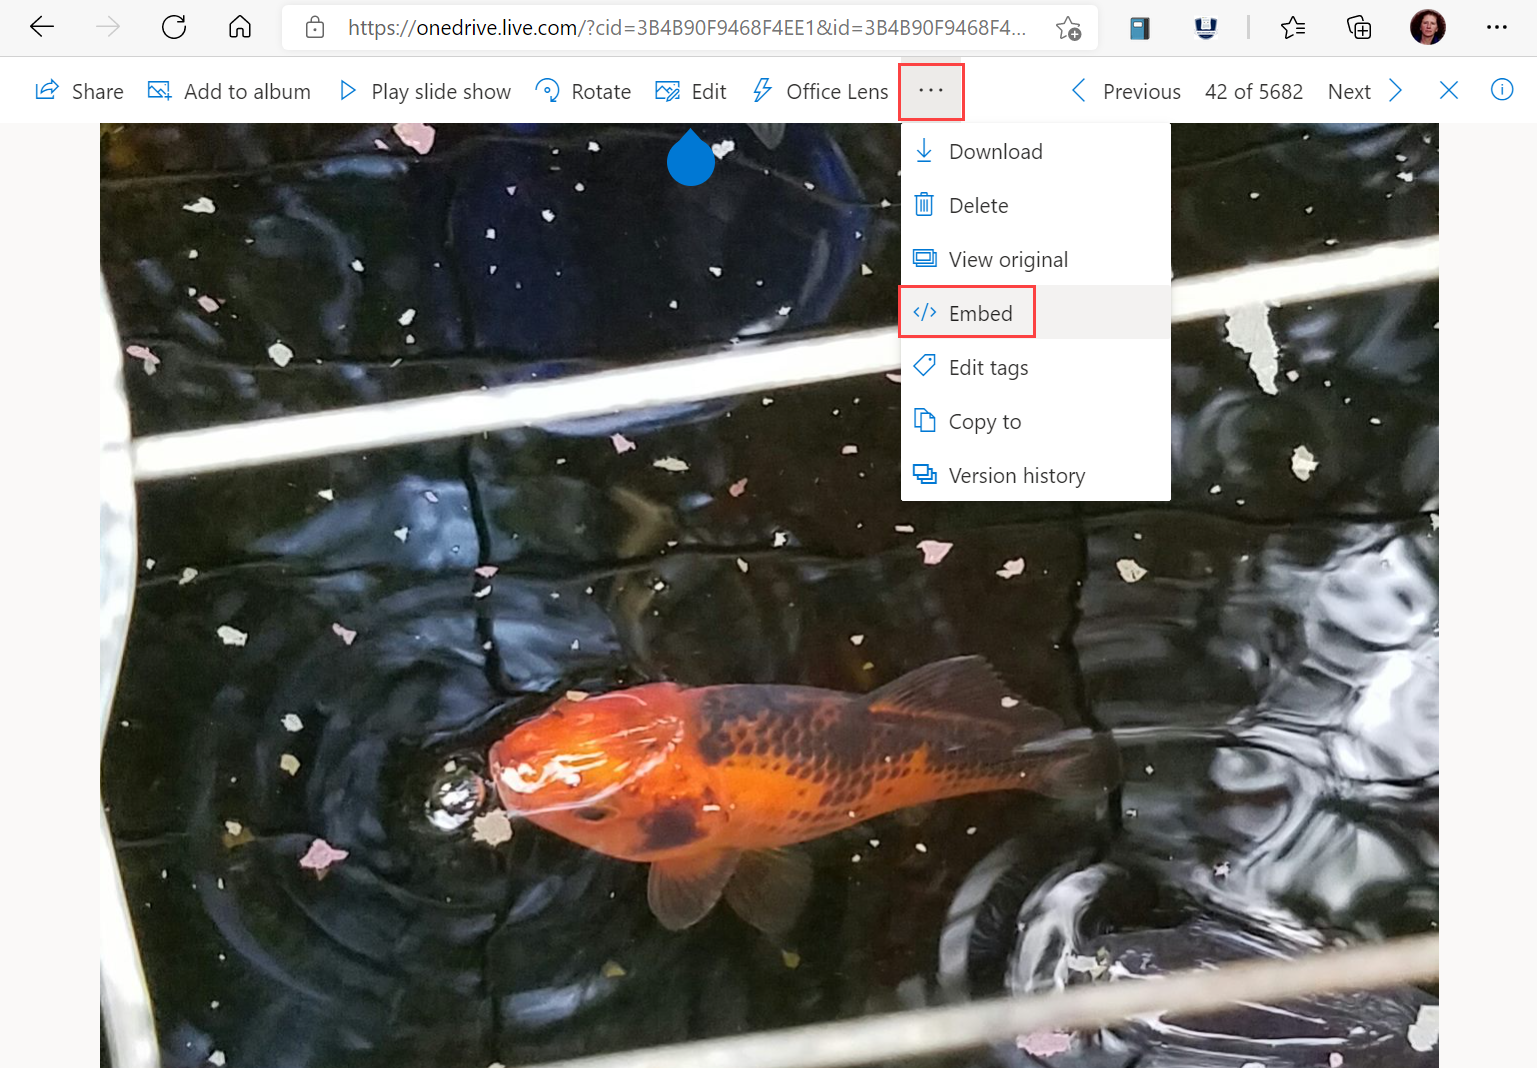Choose Delete from the menu
1537x1068 pixels.
[x=1036, y=205]
